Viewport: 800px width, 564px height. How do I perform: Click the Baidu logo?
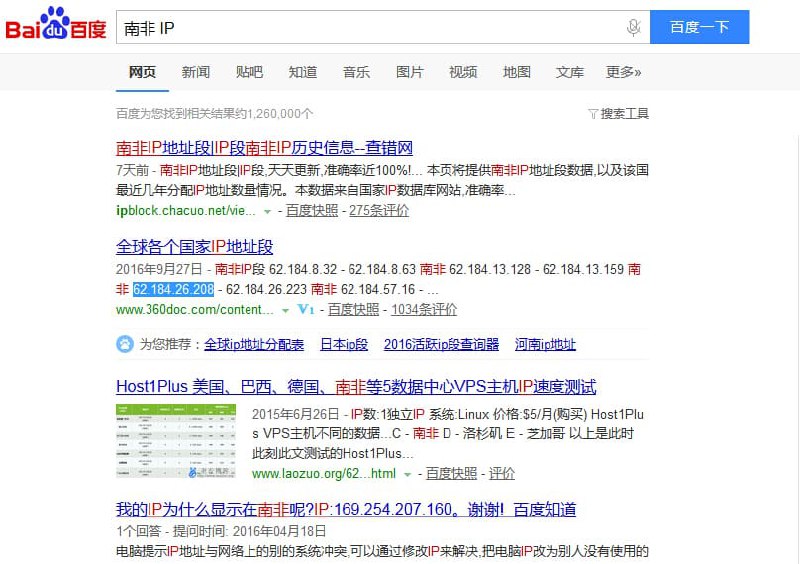coord(56,27)
